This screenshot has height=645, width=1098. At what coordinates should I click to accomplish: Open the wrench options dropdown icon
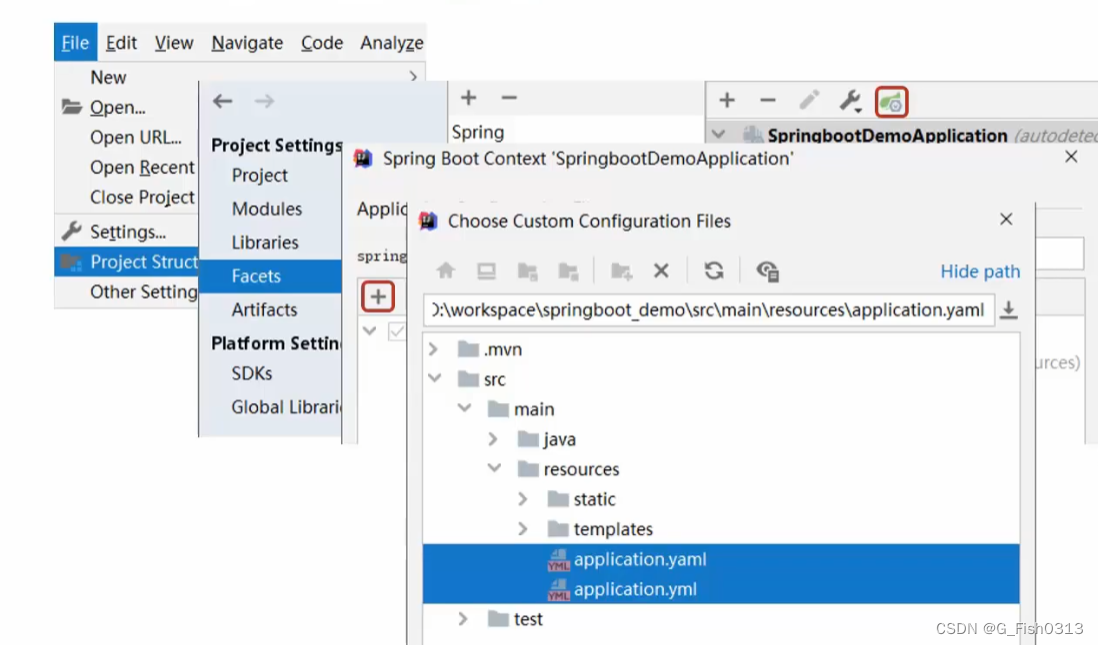850,101
